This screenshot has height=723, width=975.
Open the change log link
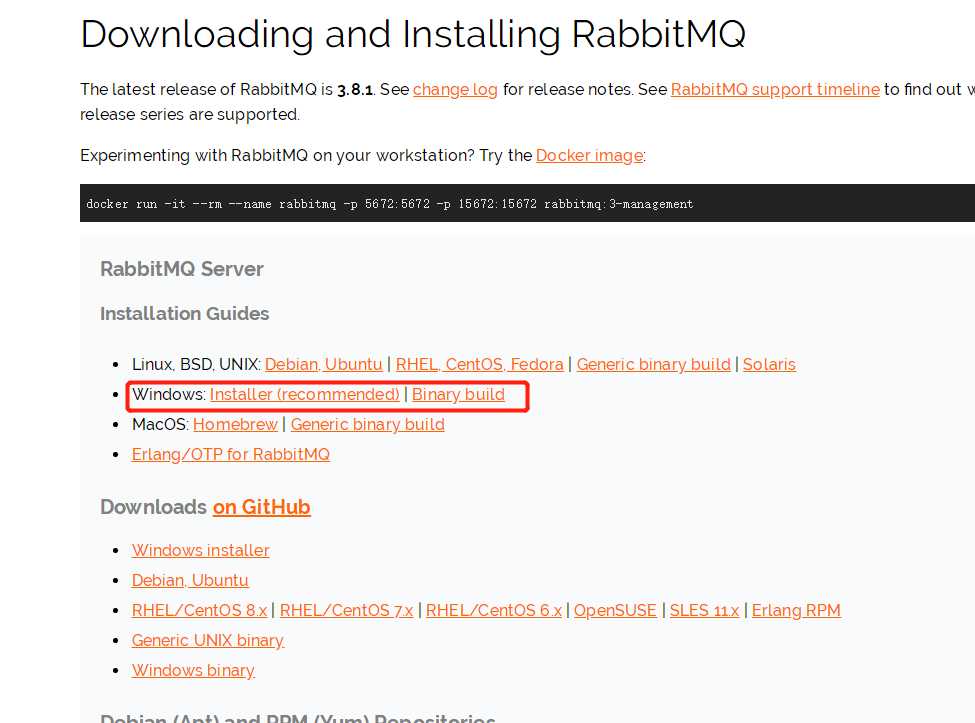455,90
